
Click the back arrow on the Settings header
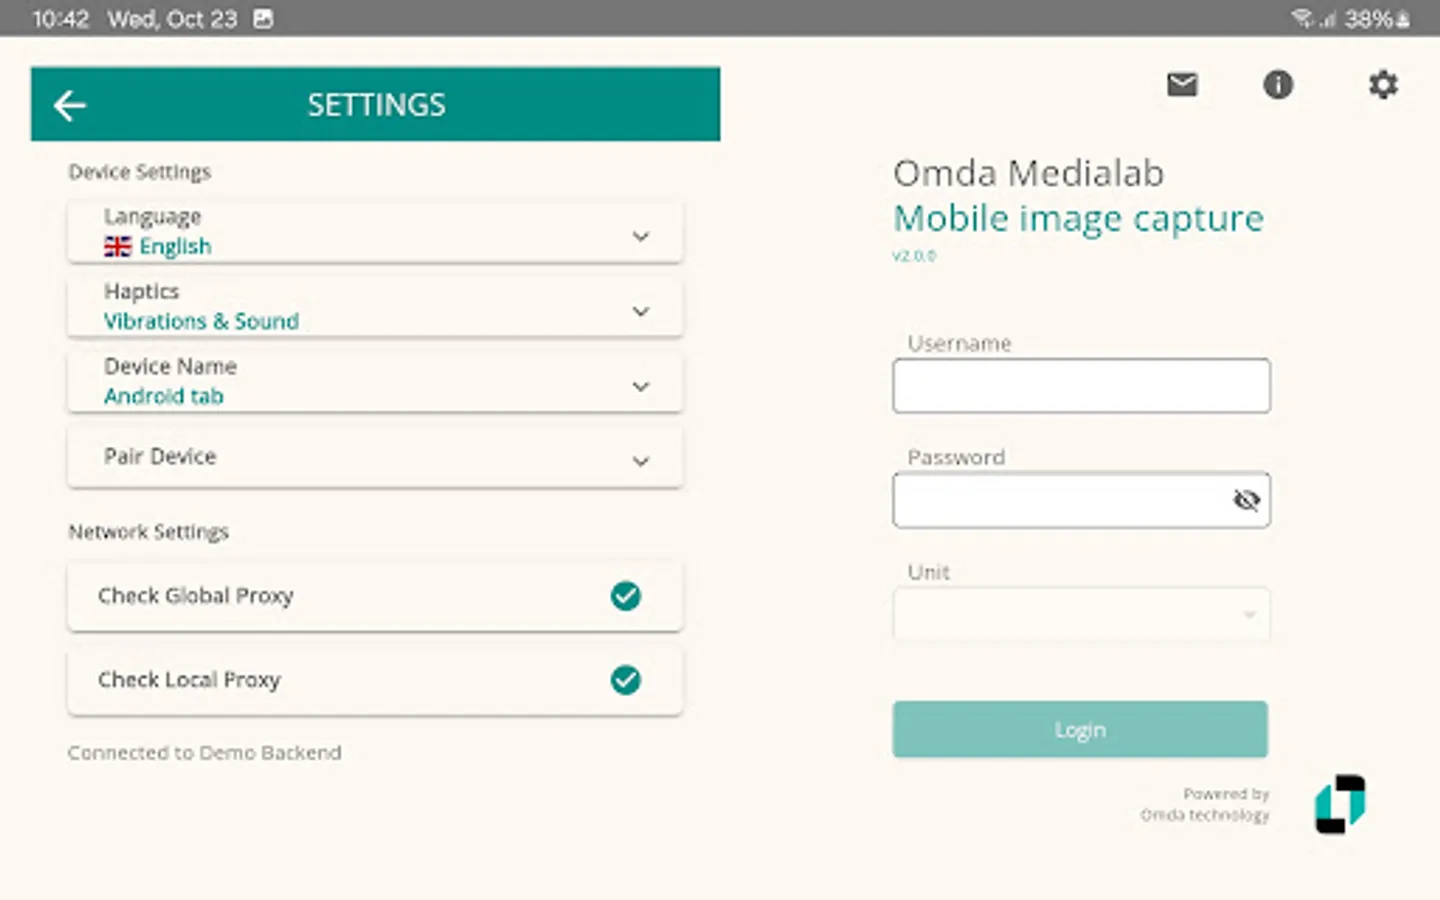(x=68, y=104)
